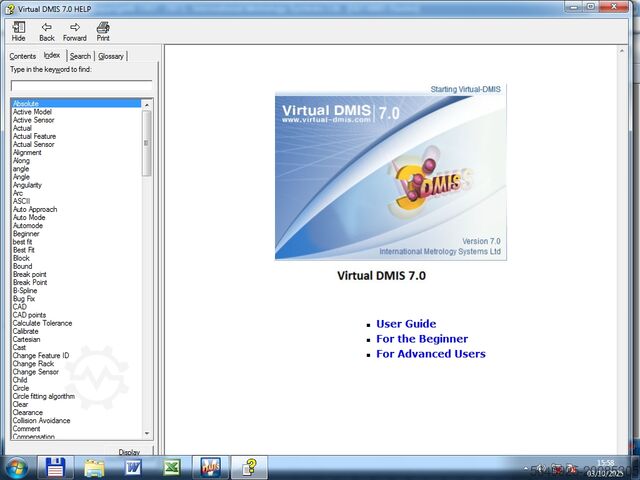
Task: Open the For the Beginner link
Action: (421, 339)
